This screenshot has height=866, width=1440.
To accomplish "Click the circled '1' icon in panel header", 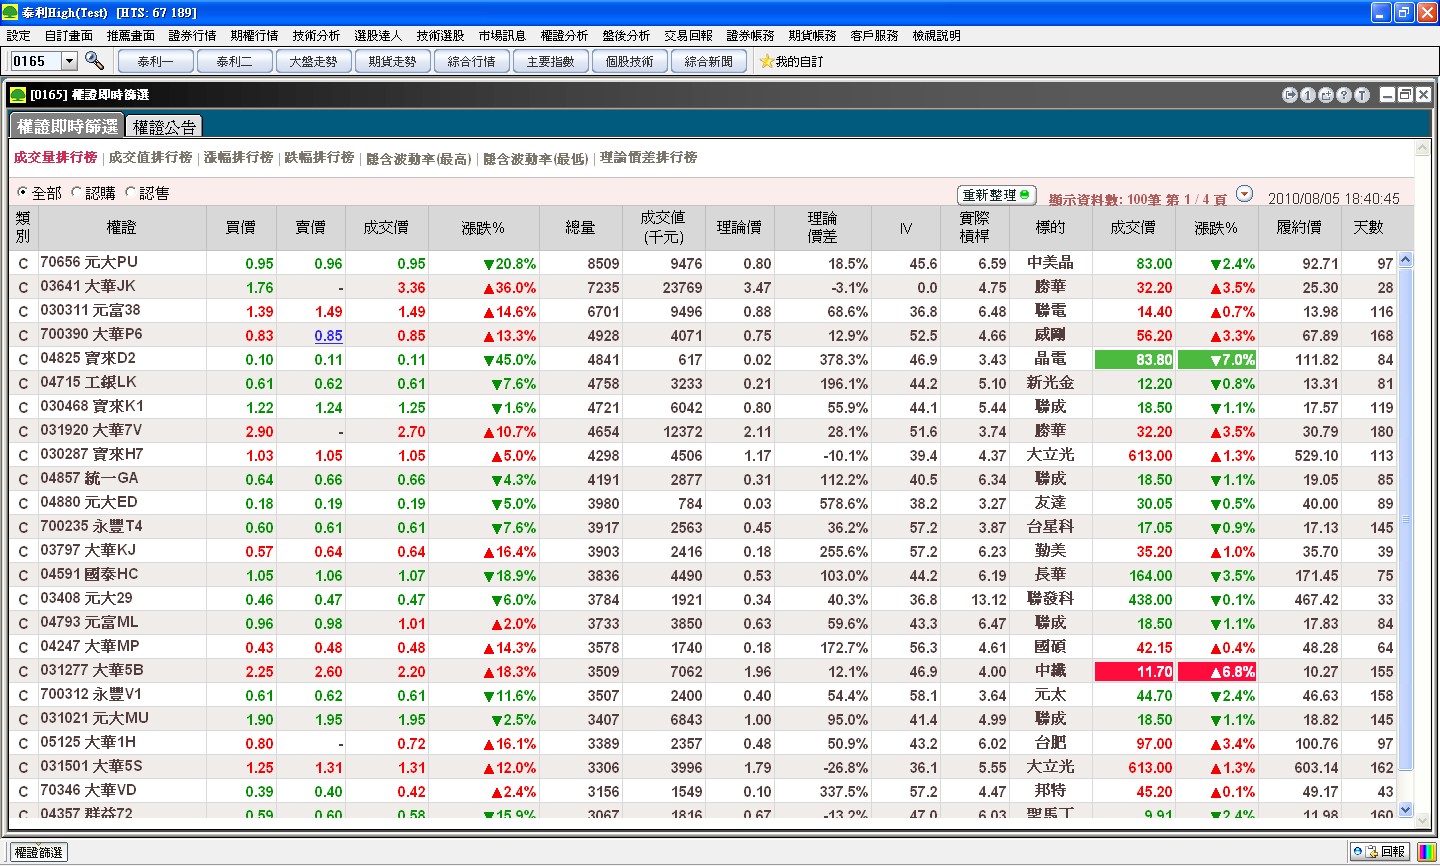I will [1308, 95].
